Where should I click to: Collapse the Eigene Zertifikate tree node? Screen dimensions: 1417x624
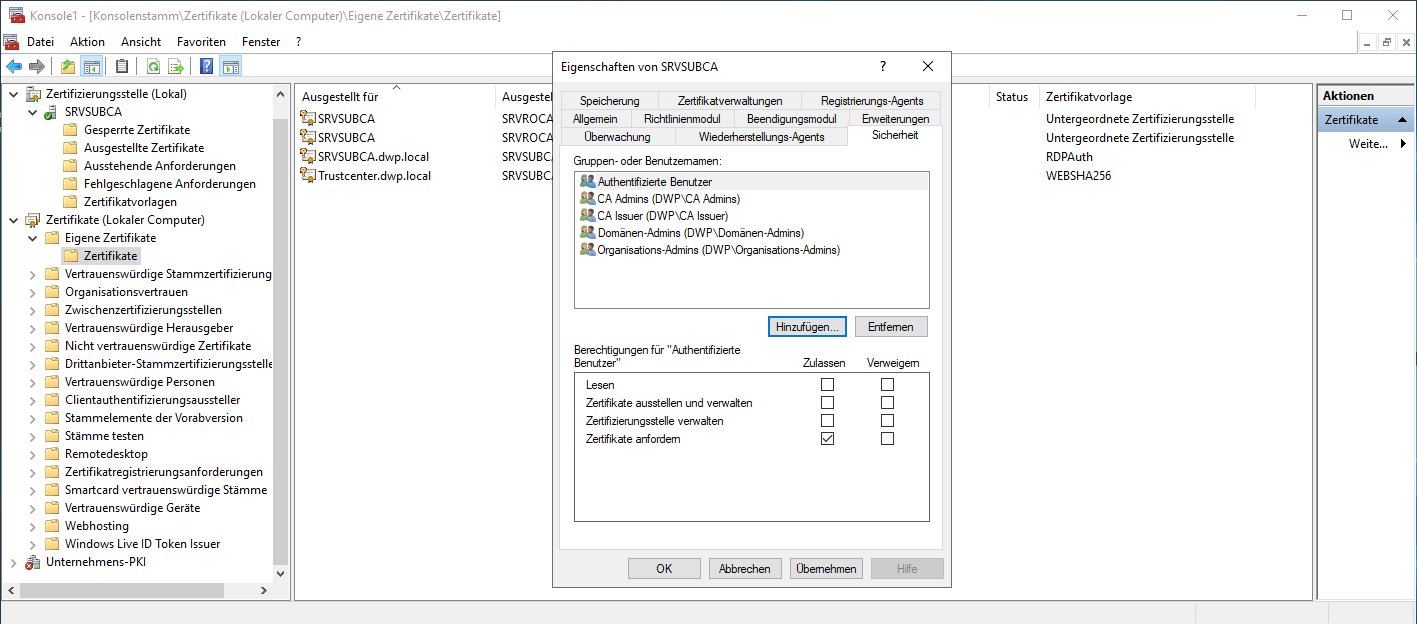click(x=32, y=238)
